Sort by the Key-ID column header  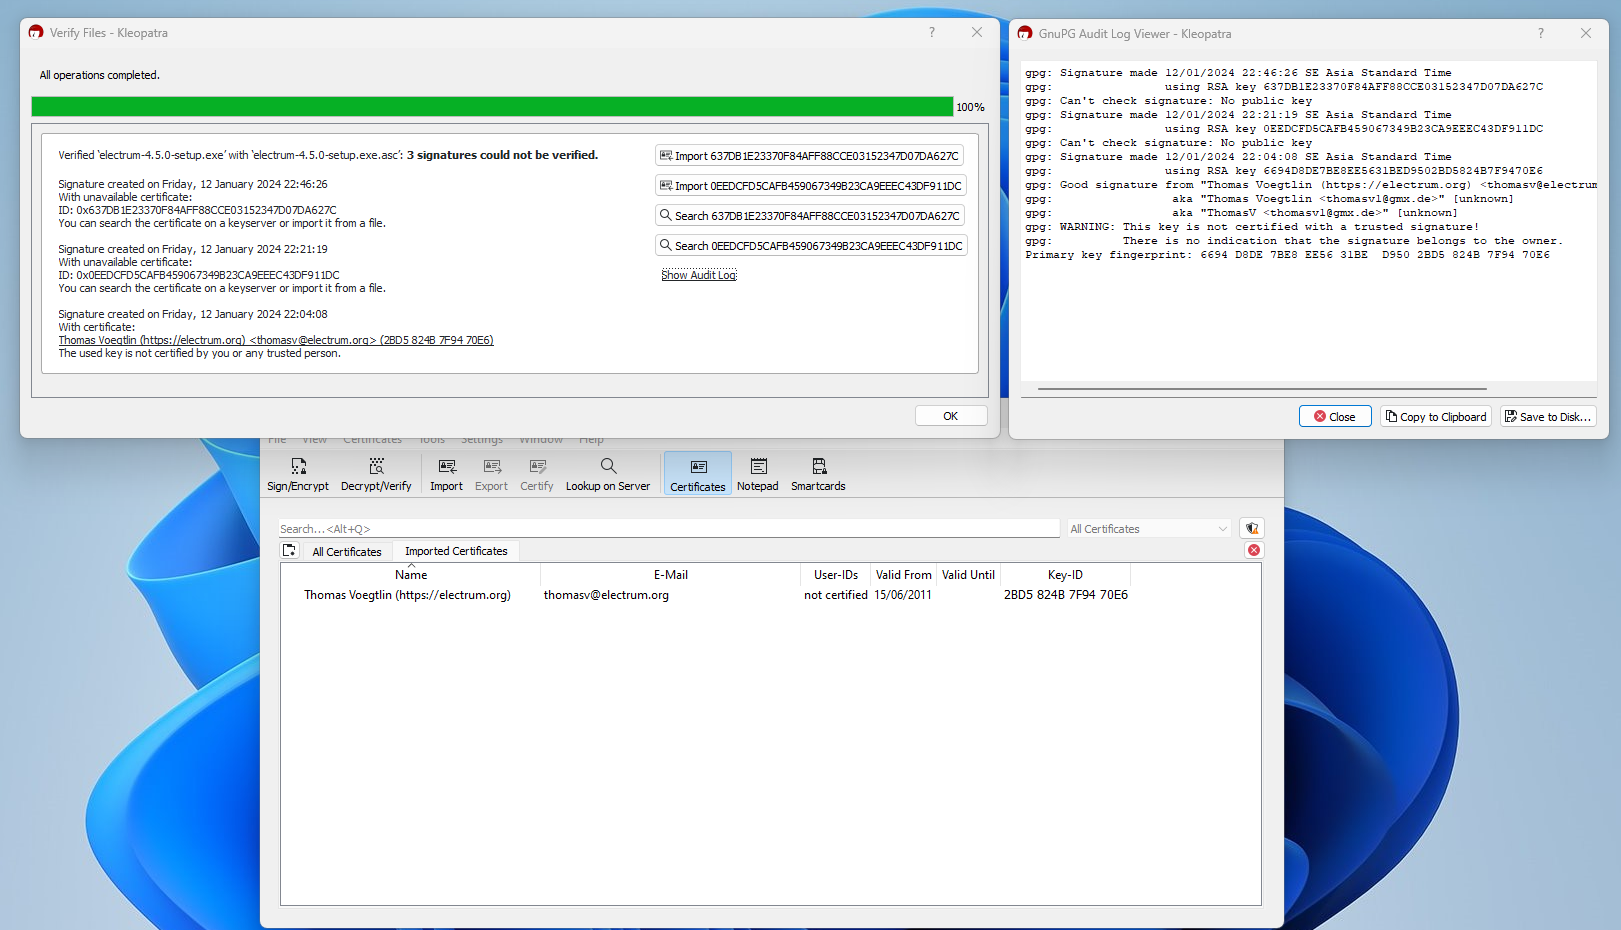click(x=1065, y=575)
